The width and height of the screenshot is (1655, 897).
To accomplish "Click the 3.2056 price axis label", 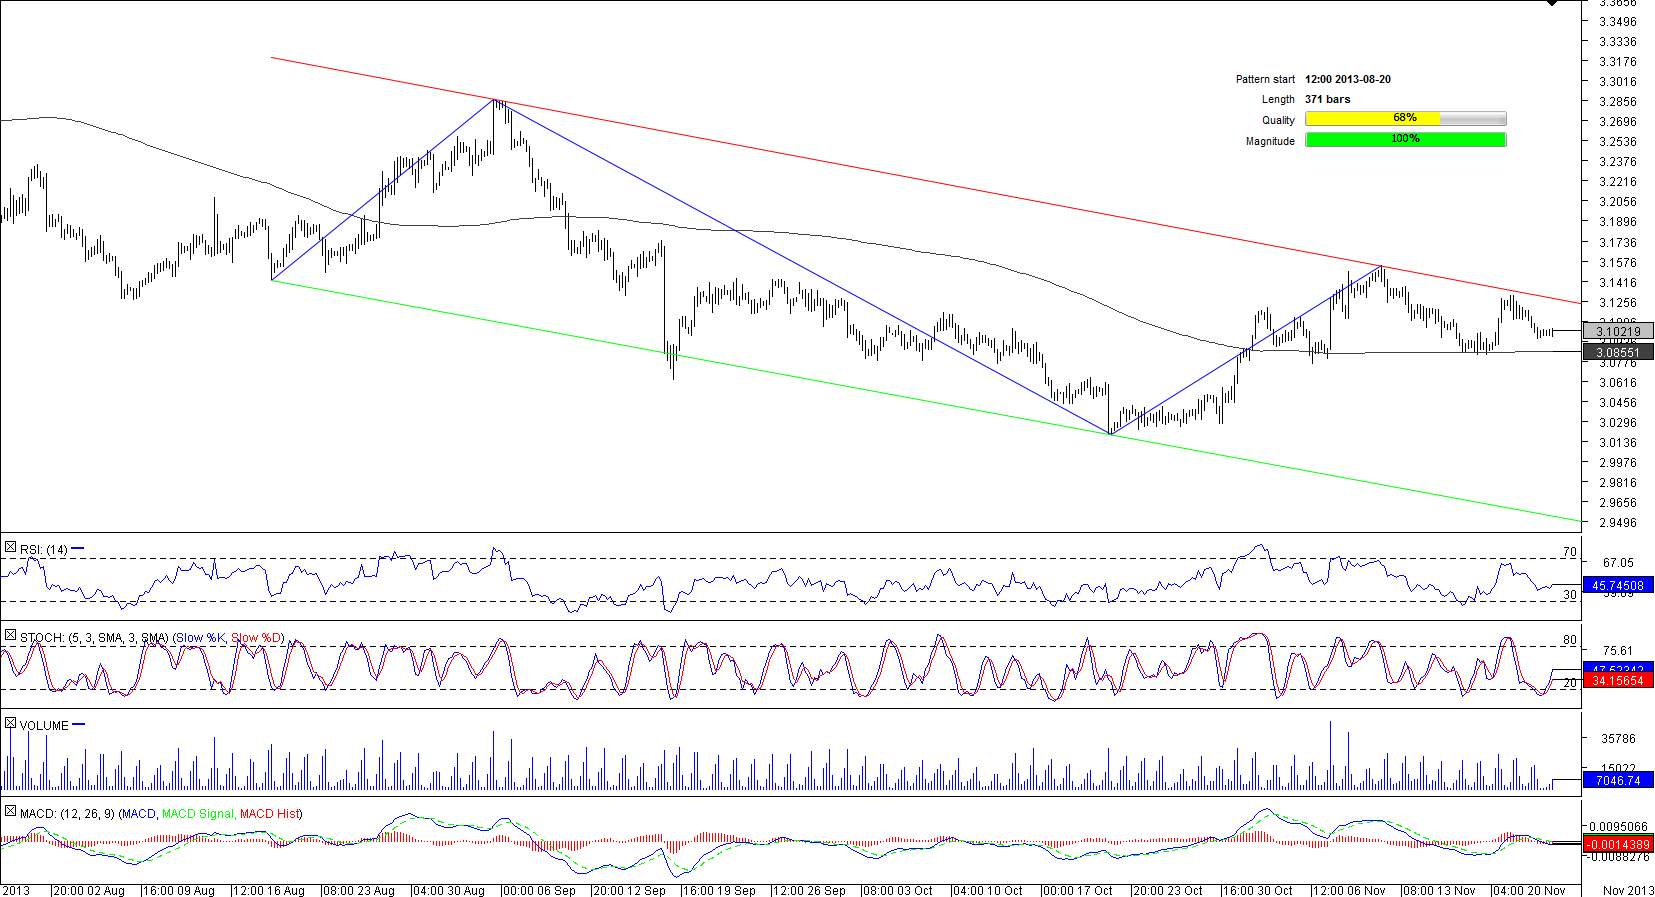I will click(1618, 202).
